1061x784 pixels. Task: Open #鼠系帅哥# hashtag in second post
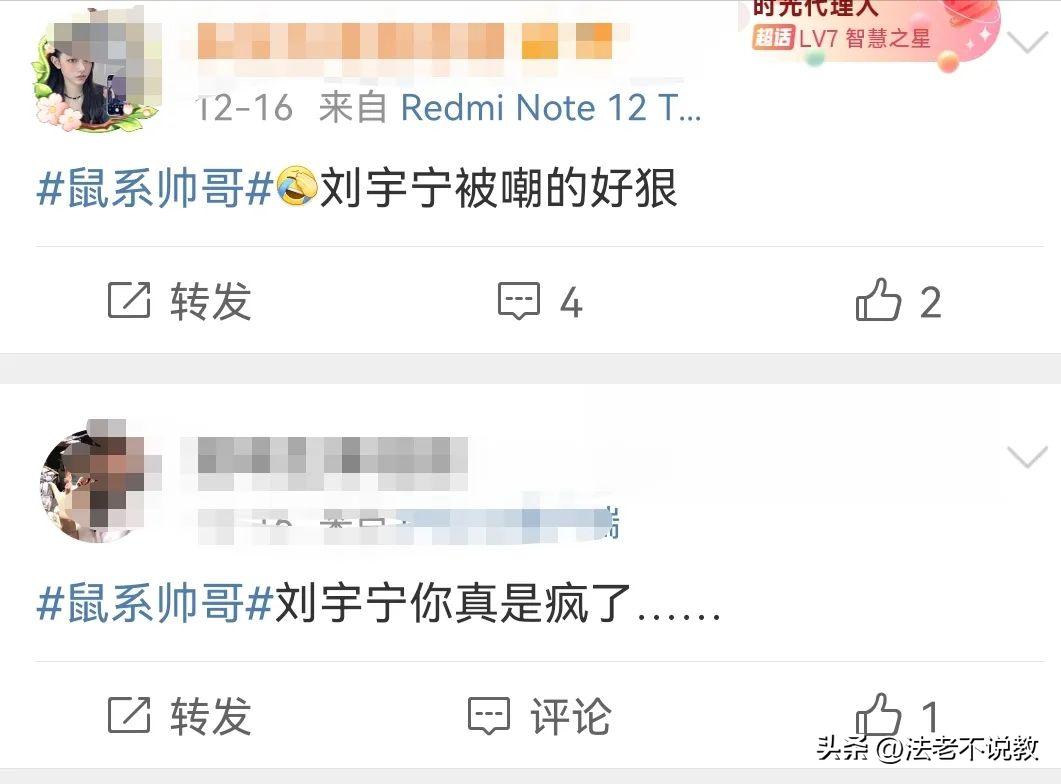[x=154, y=603]
